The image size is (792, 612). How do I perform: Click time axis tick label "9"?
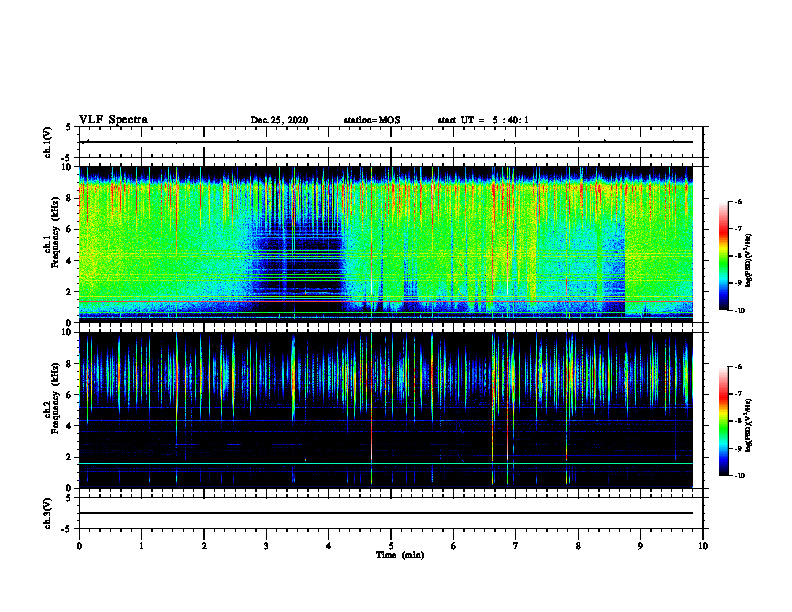(640, 546)
